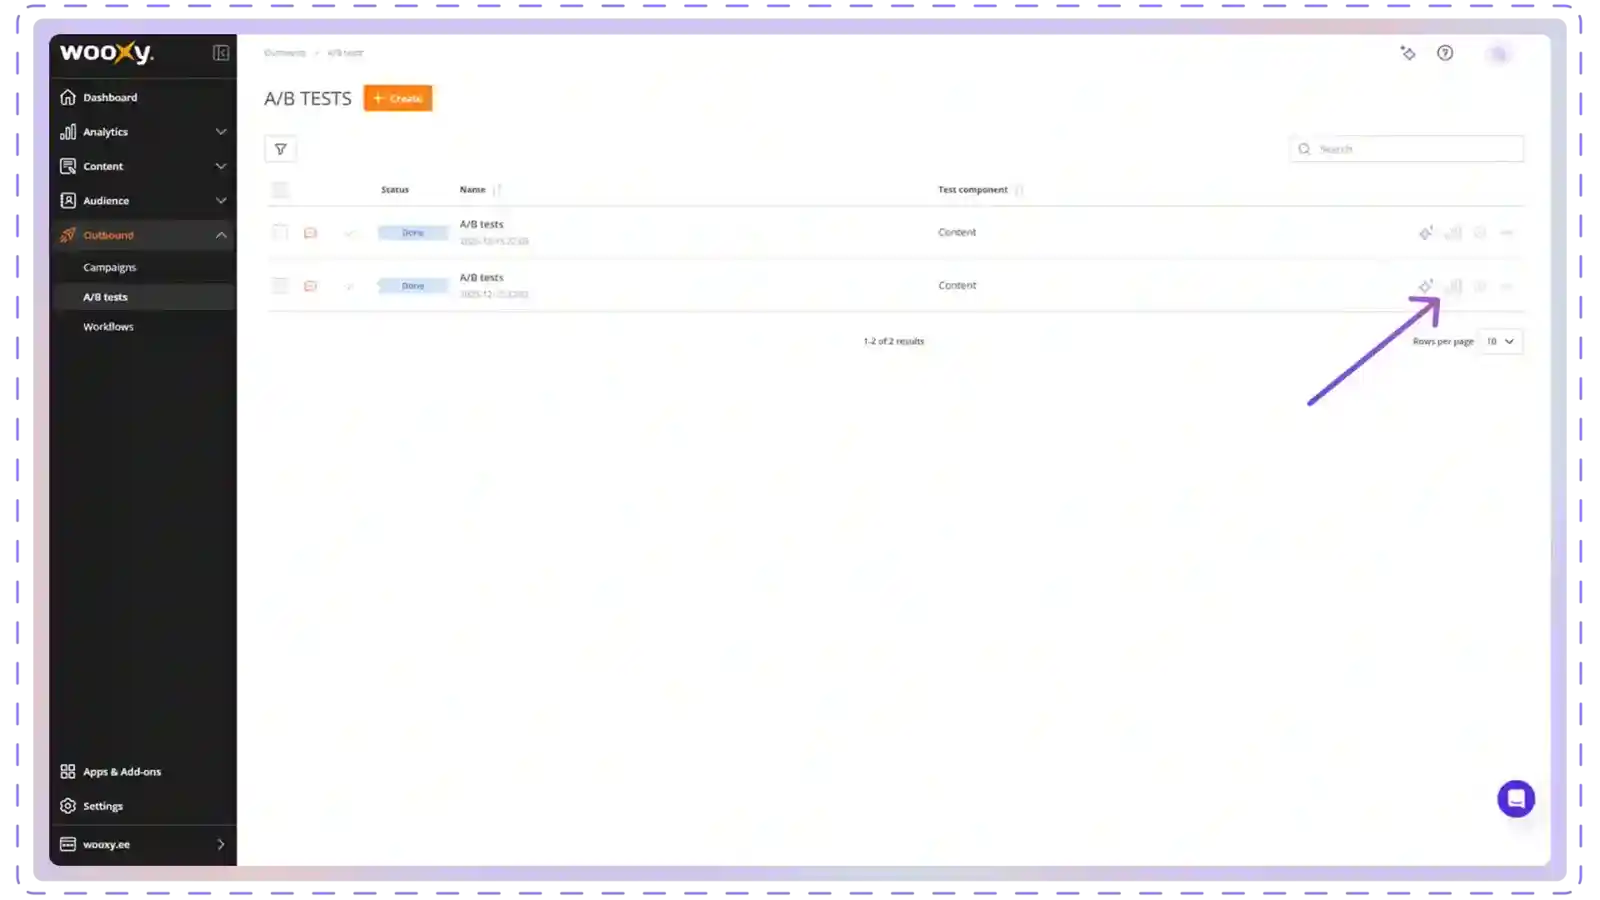Viewport: 1600px width, 900px height.
Task: Open the chat support bubble
Action: pyautogui.click(x=1515, y=798)
